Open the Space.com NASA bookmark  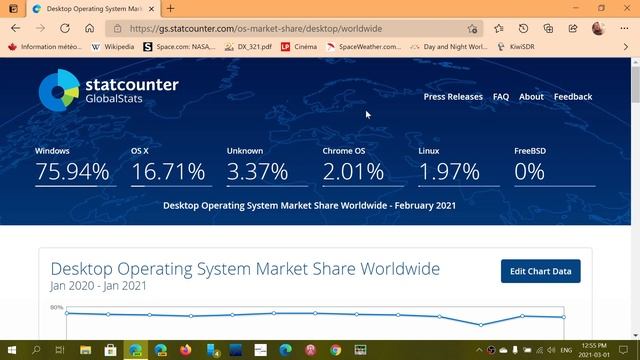(179, 47)
